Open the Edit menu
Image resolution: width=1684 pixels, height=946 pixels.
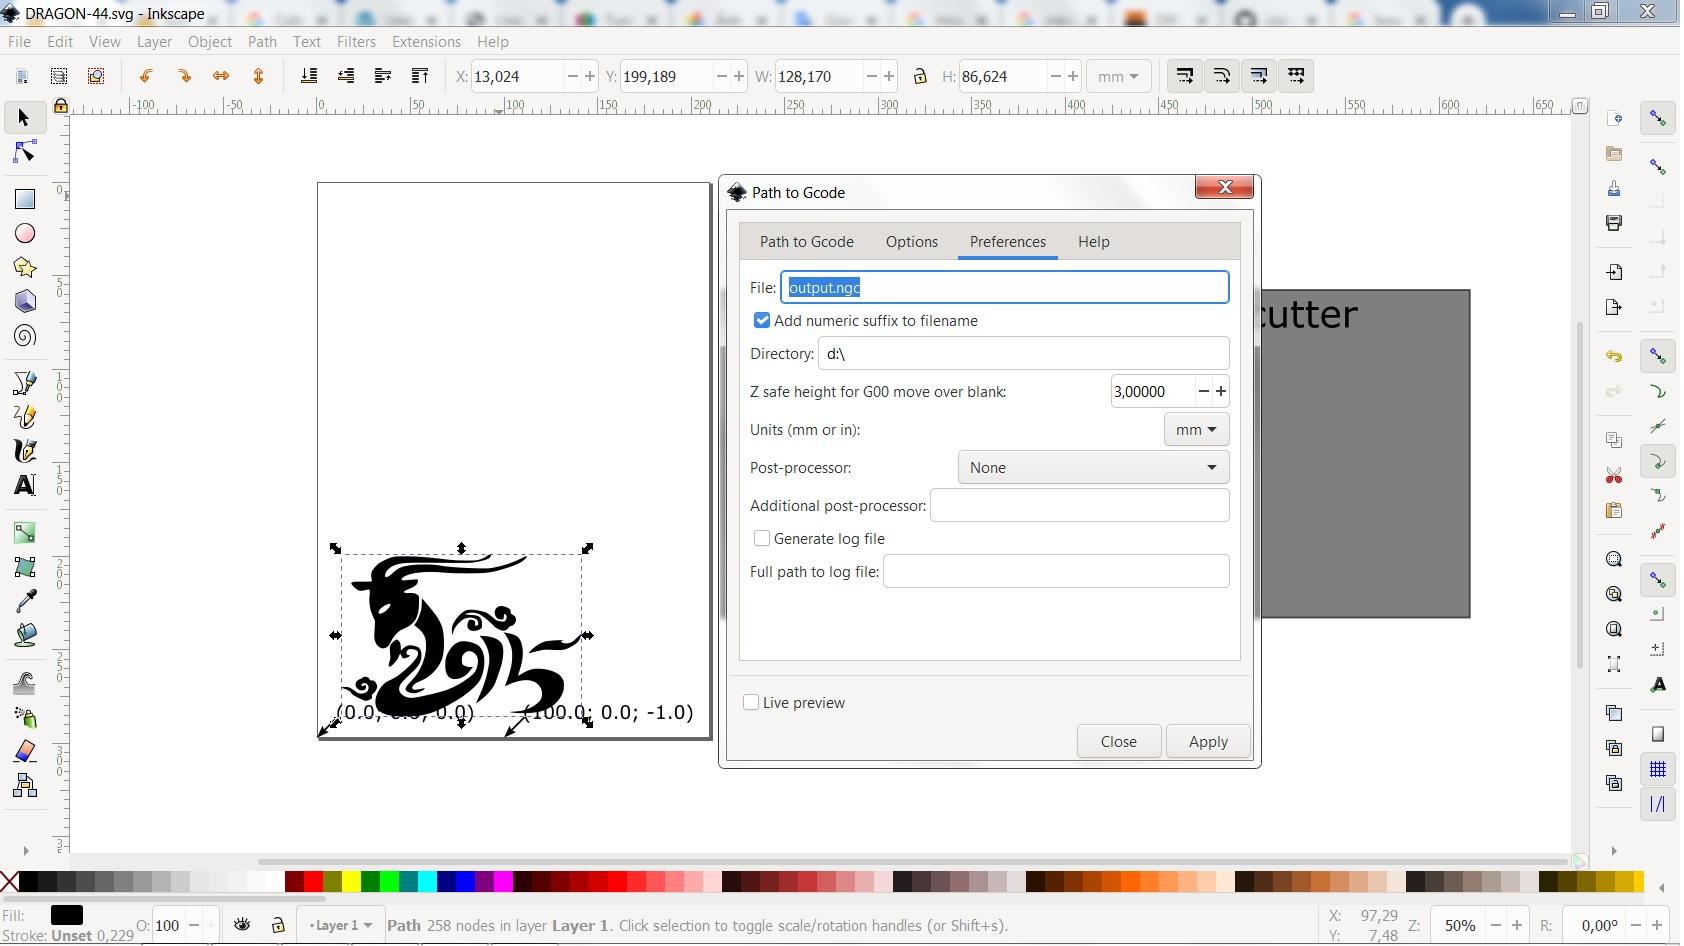pyautogui.click(x=60, y=41)
